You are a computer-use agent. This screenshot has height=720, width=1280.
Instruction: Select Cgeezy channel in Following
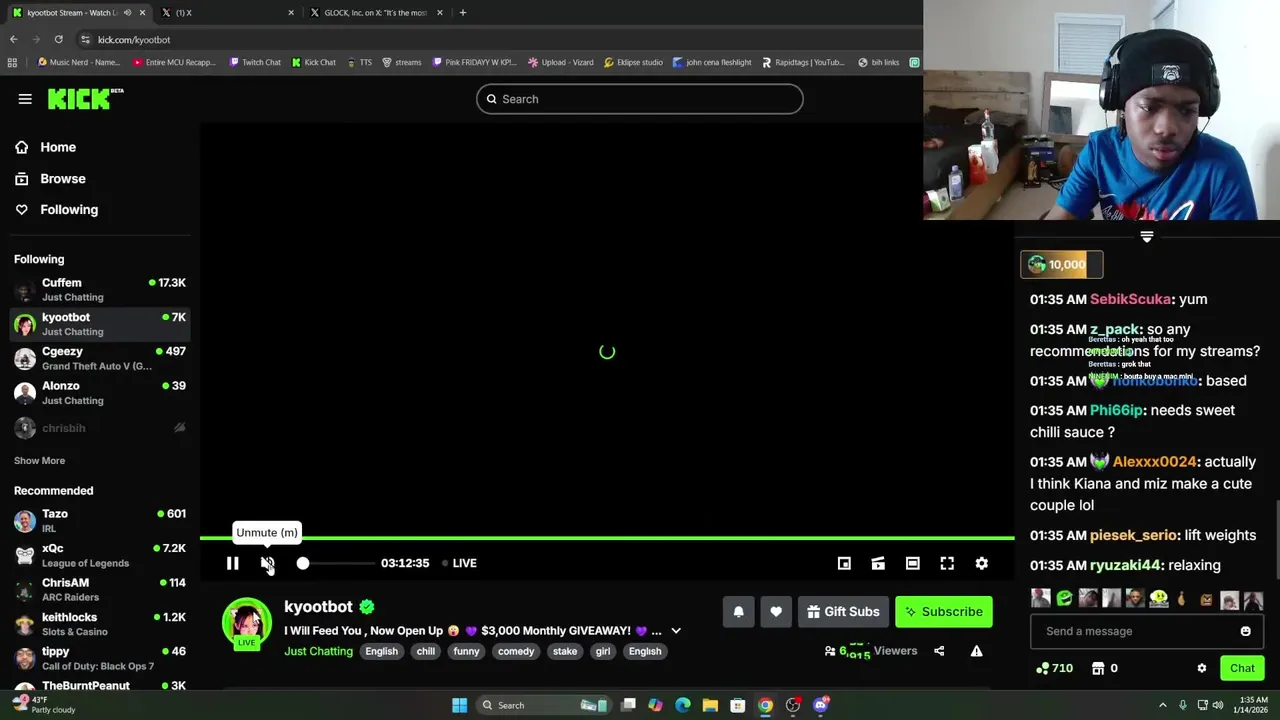[x=100, y=358]
